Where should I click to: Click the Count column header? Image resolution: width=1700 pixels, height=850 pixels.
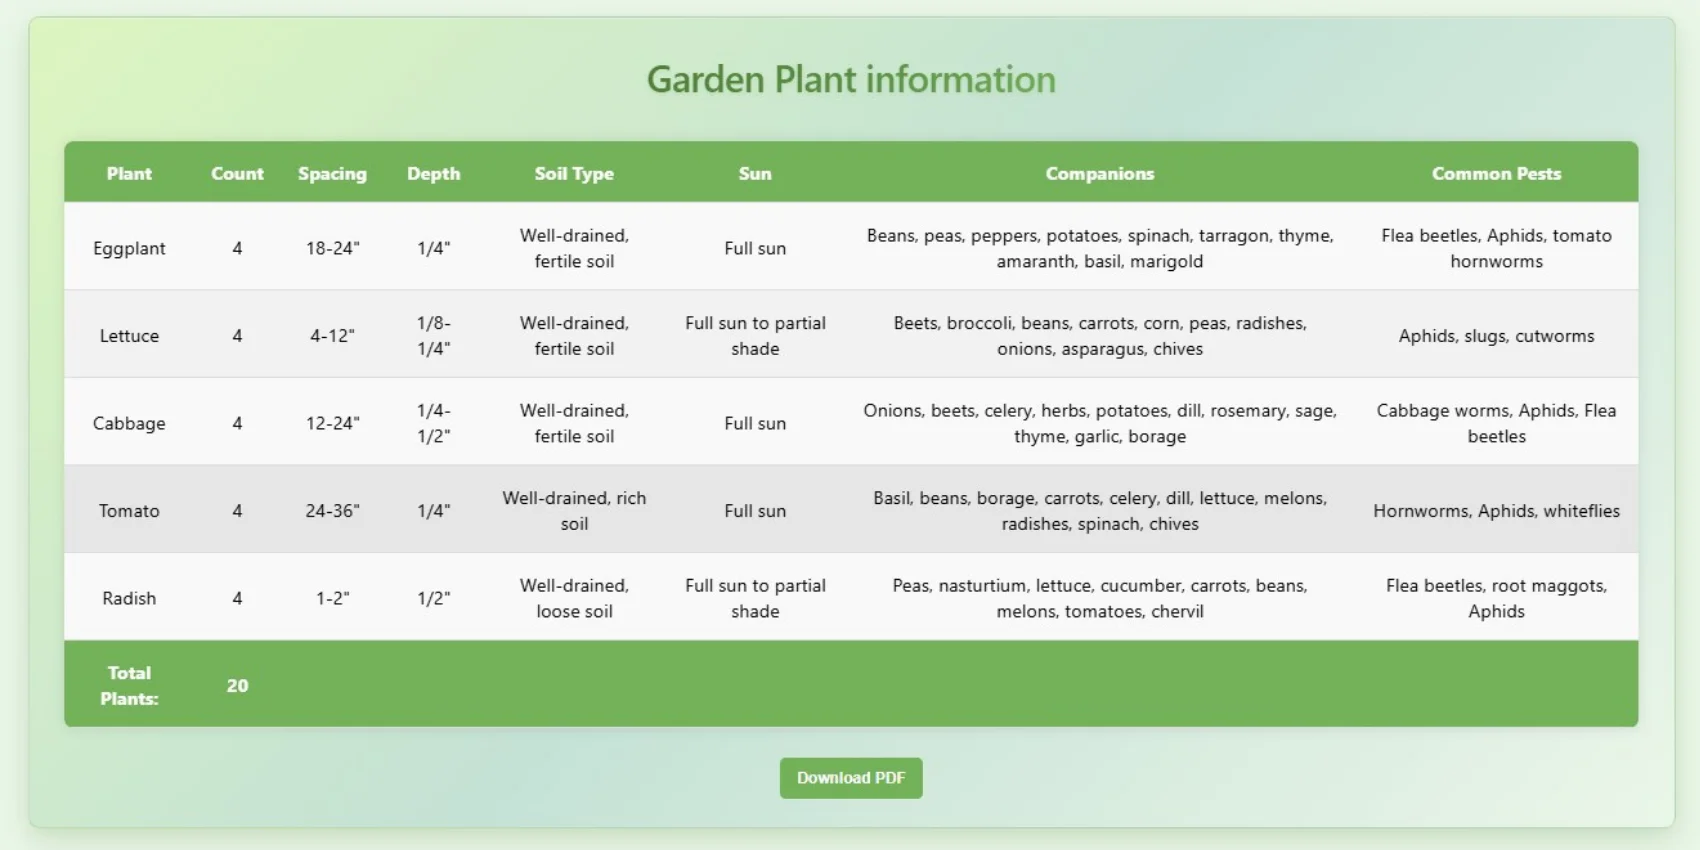pyautogui.click(x=237, y=173)
